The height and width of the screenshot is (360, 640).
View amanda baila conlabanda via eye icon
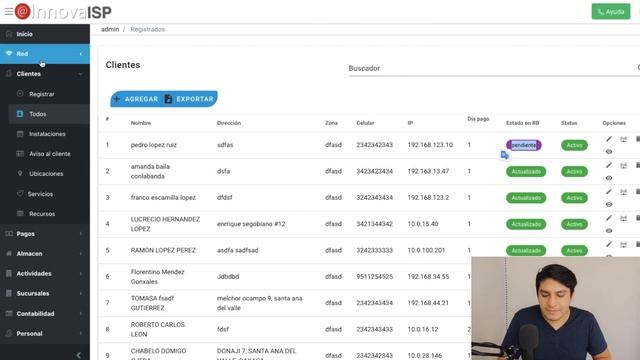609,178
